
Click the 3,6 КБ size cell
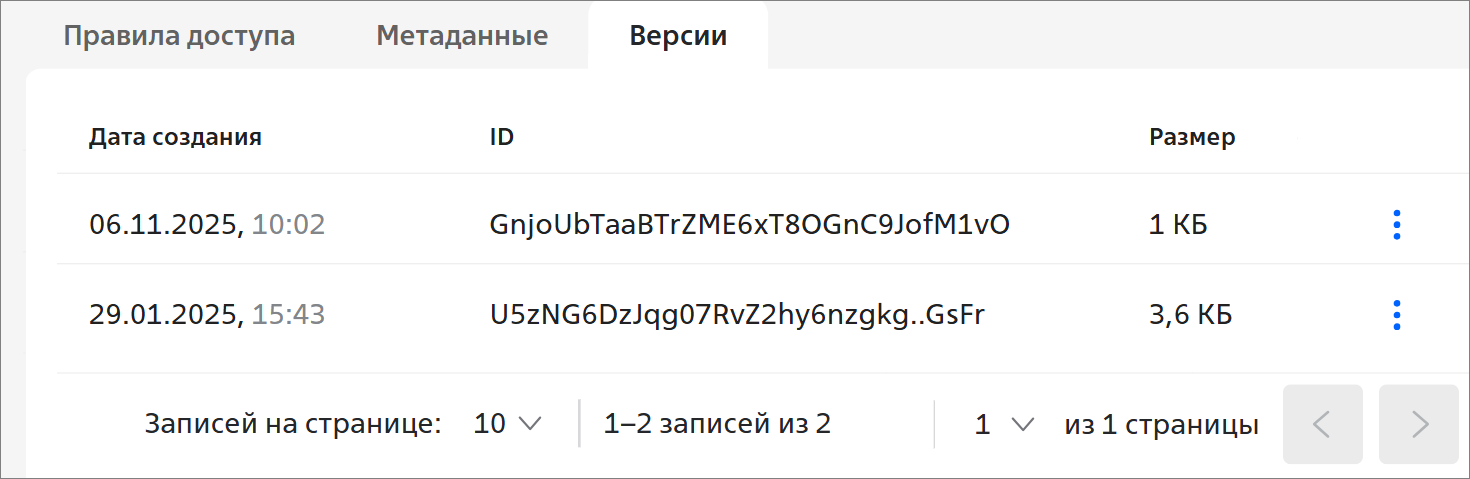(x=1190, y=316)
